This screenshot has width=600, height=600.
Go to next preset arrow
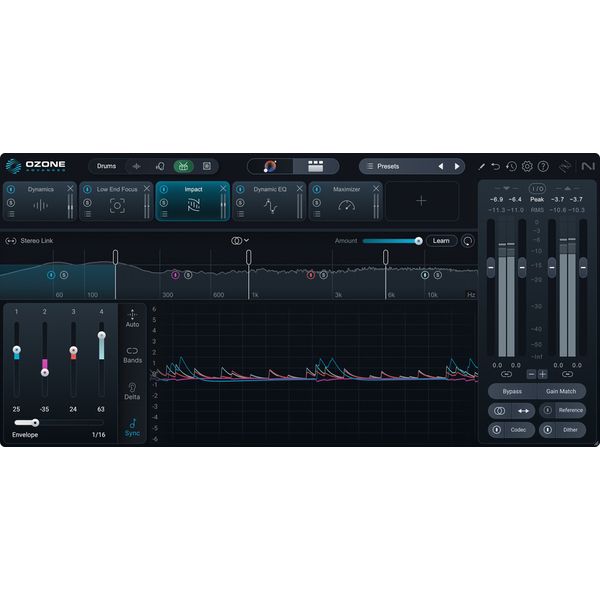(x=457, y=166)
